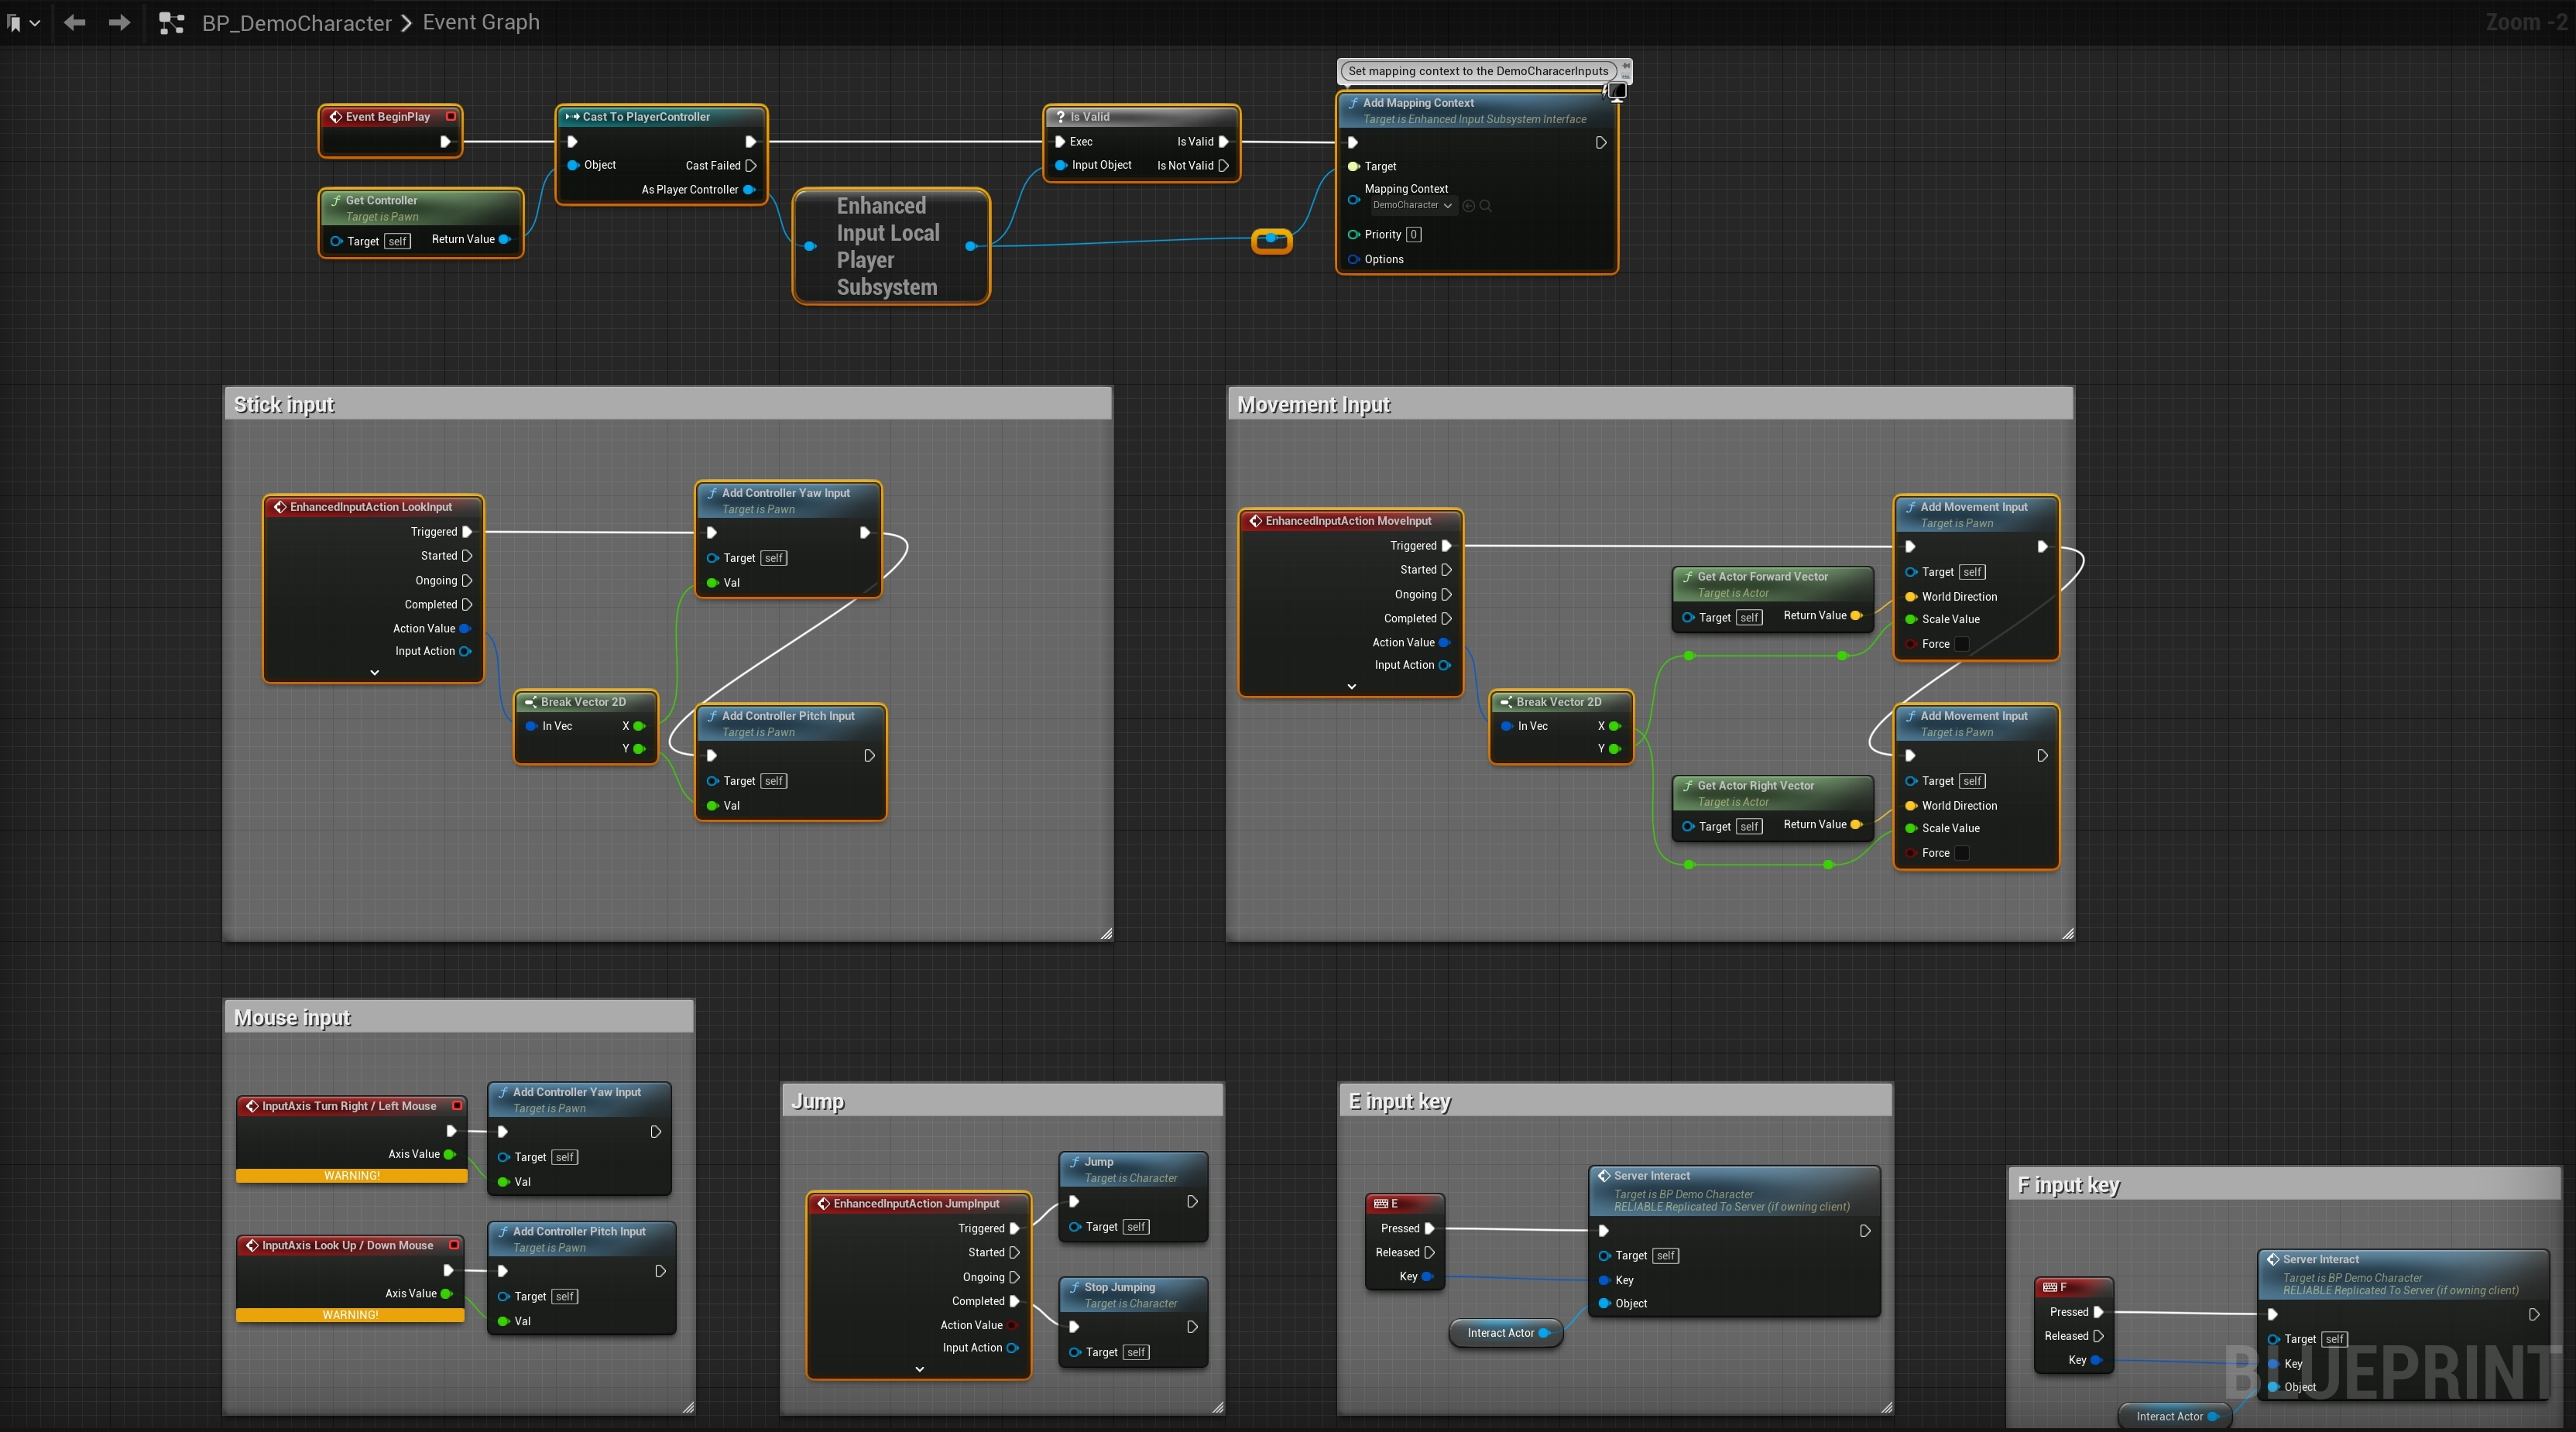Click the use-selected-asset arrow icon

click(x=1468, y=206)
